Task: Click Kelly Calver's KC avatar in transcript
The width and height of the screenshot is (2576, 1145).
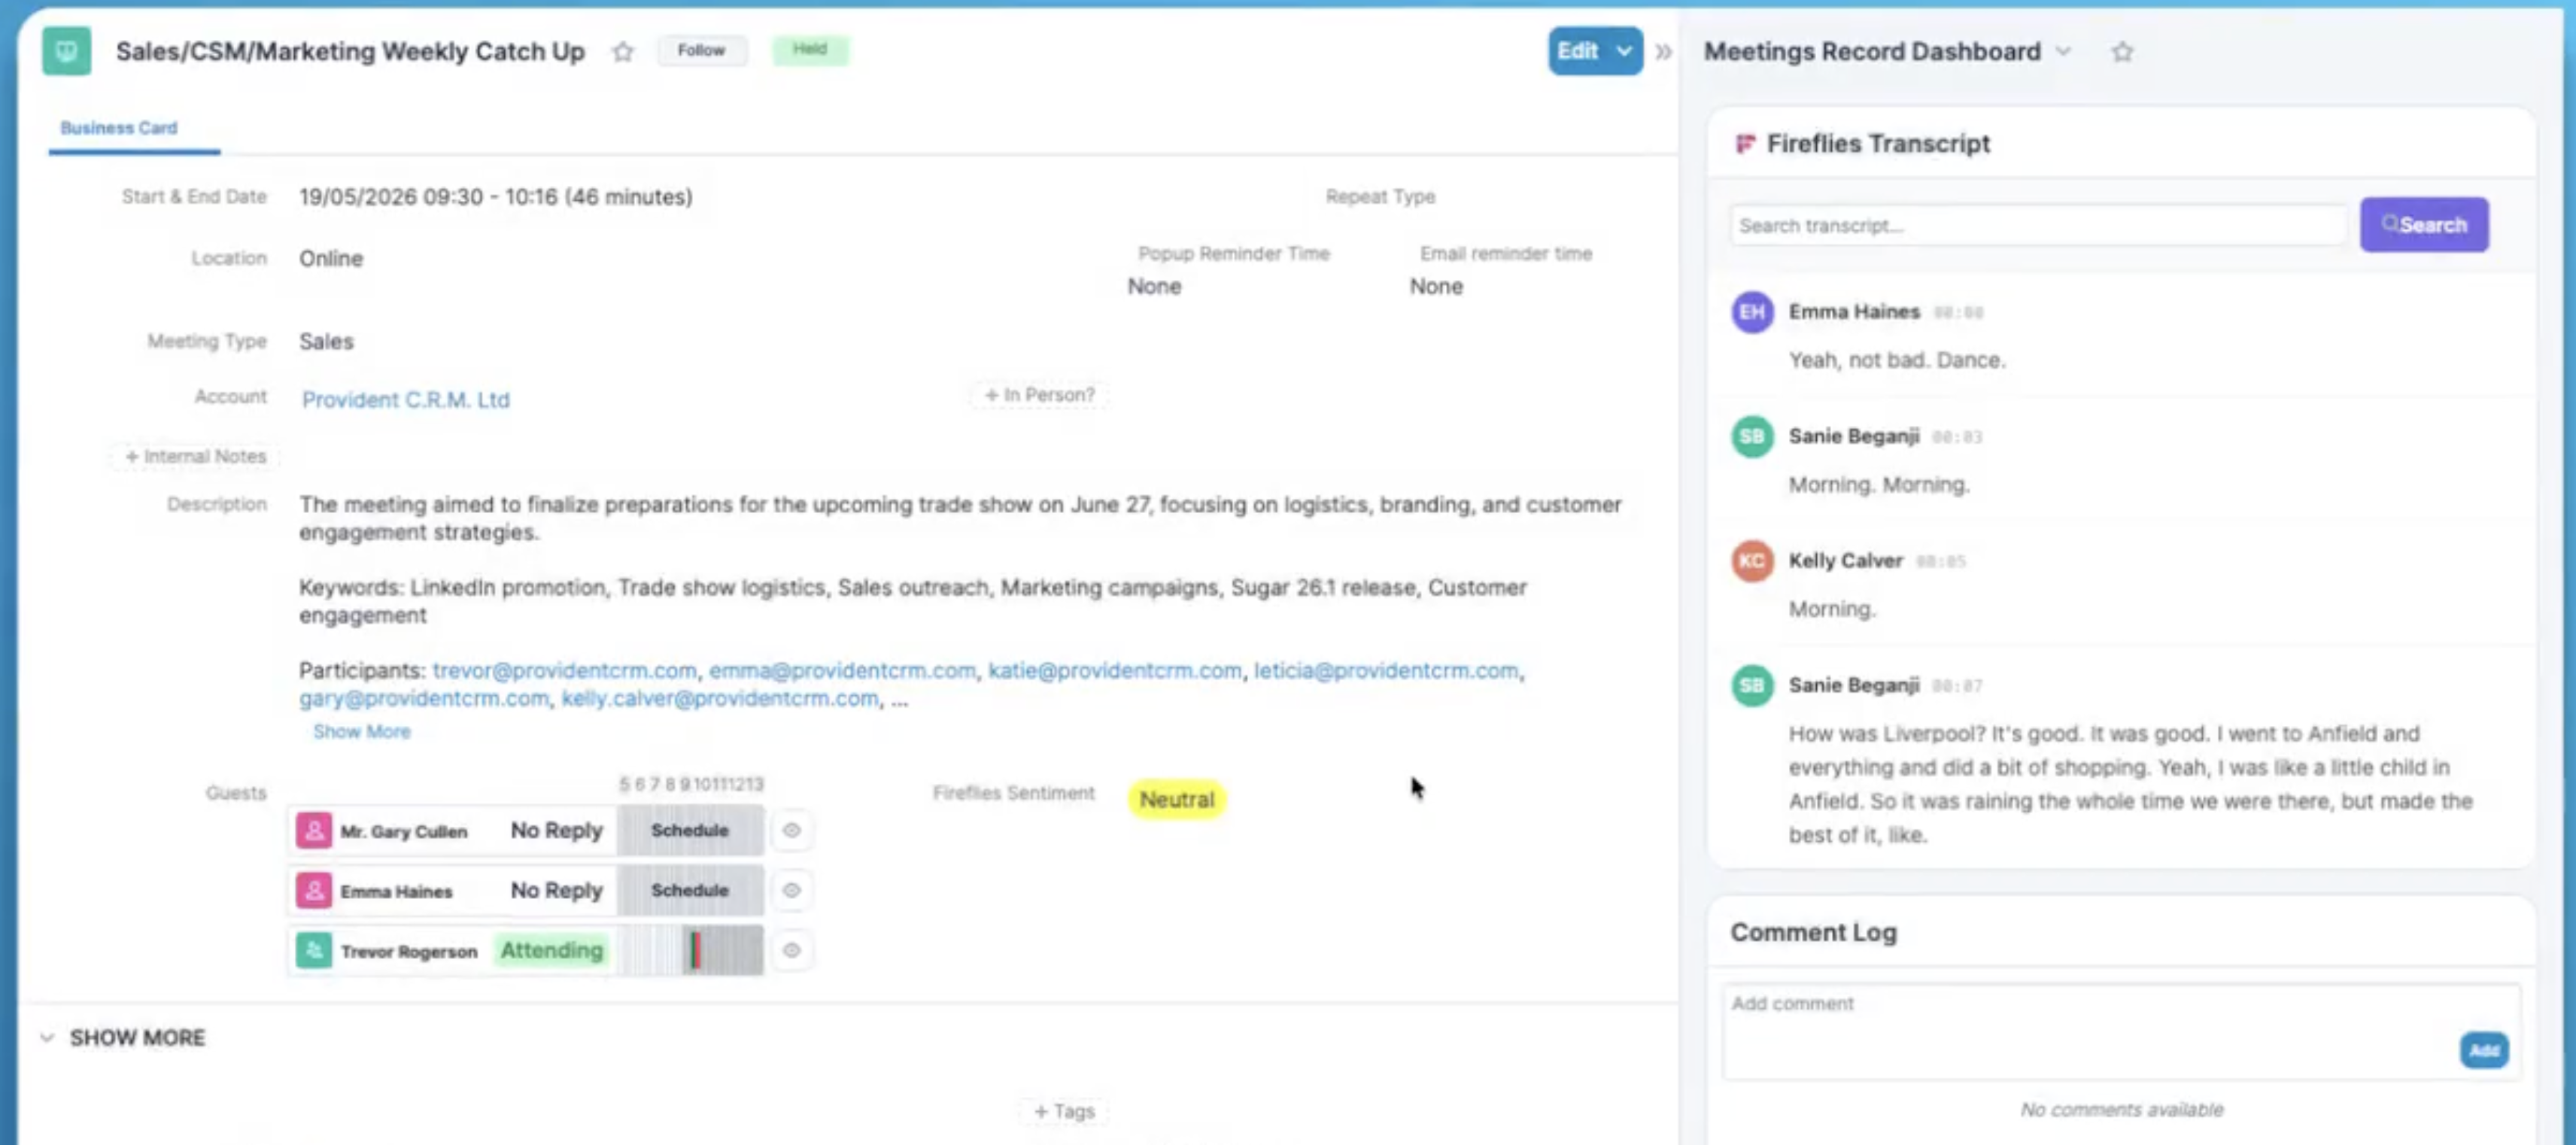Action: [x=1752, y=561]
